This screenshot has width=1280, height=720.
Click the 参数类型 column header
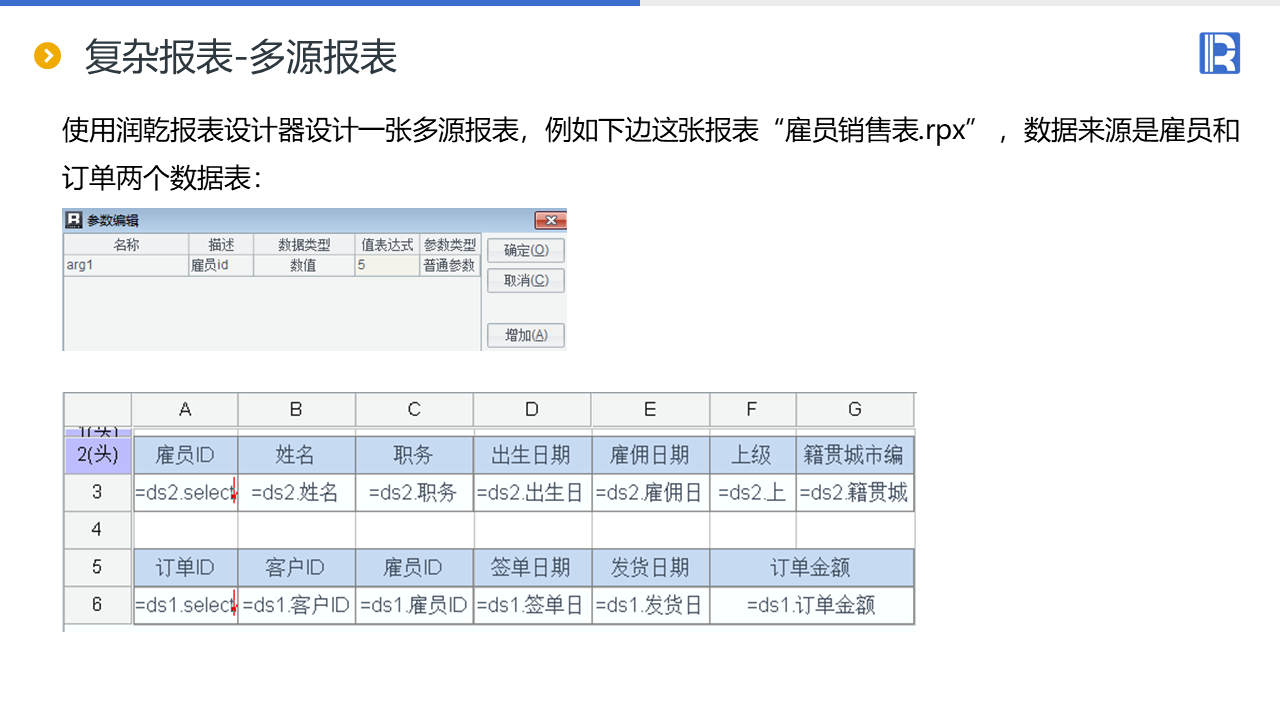coord(450,245)
